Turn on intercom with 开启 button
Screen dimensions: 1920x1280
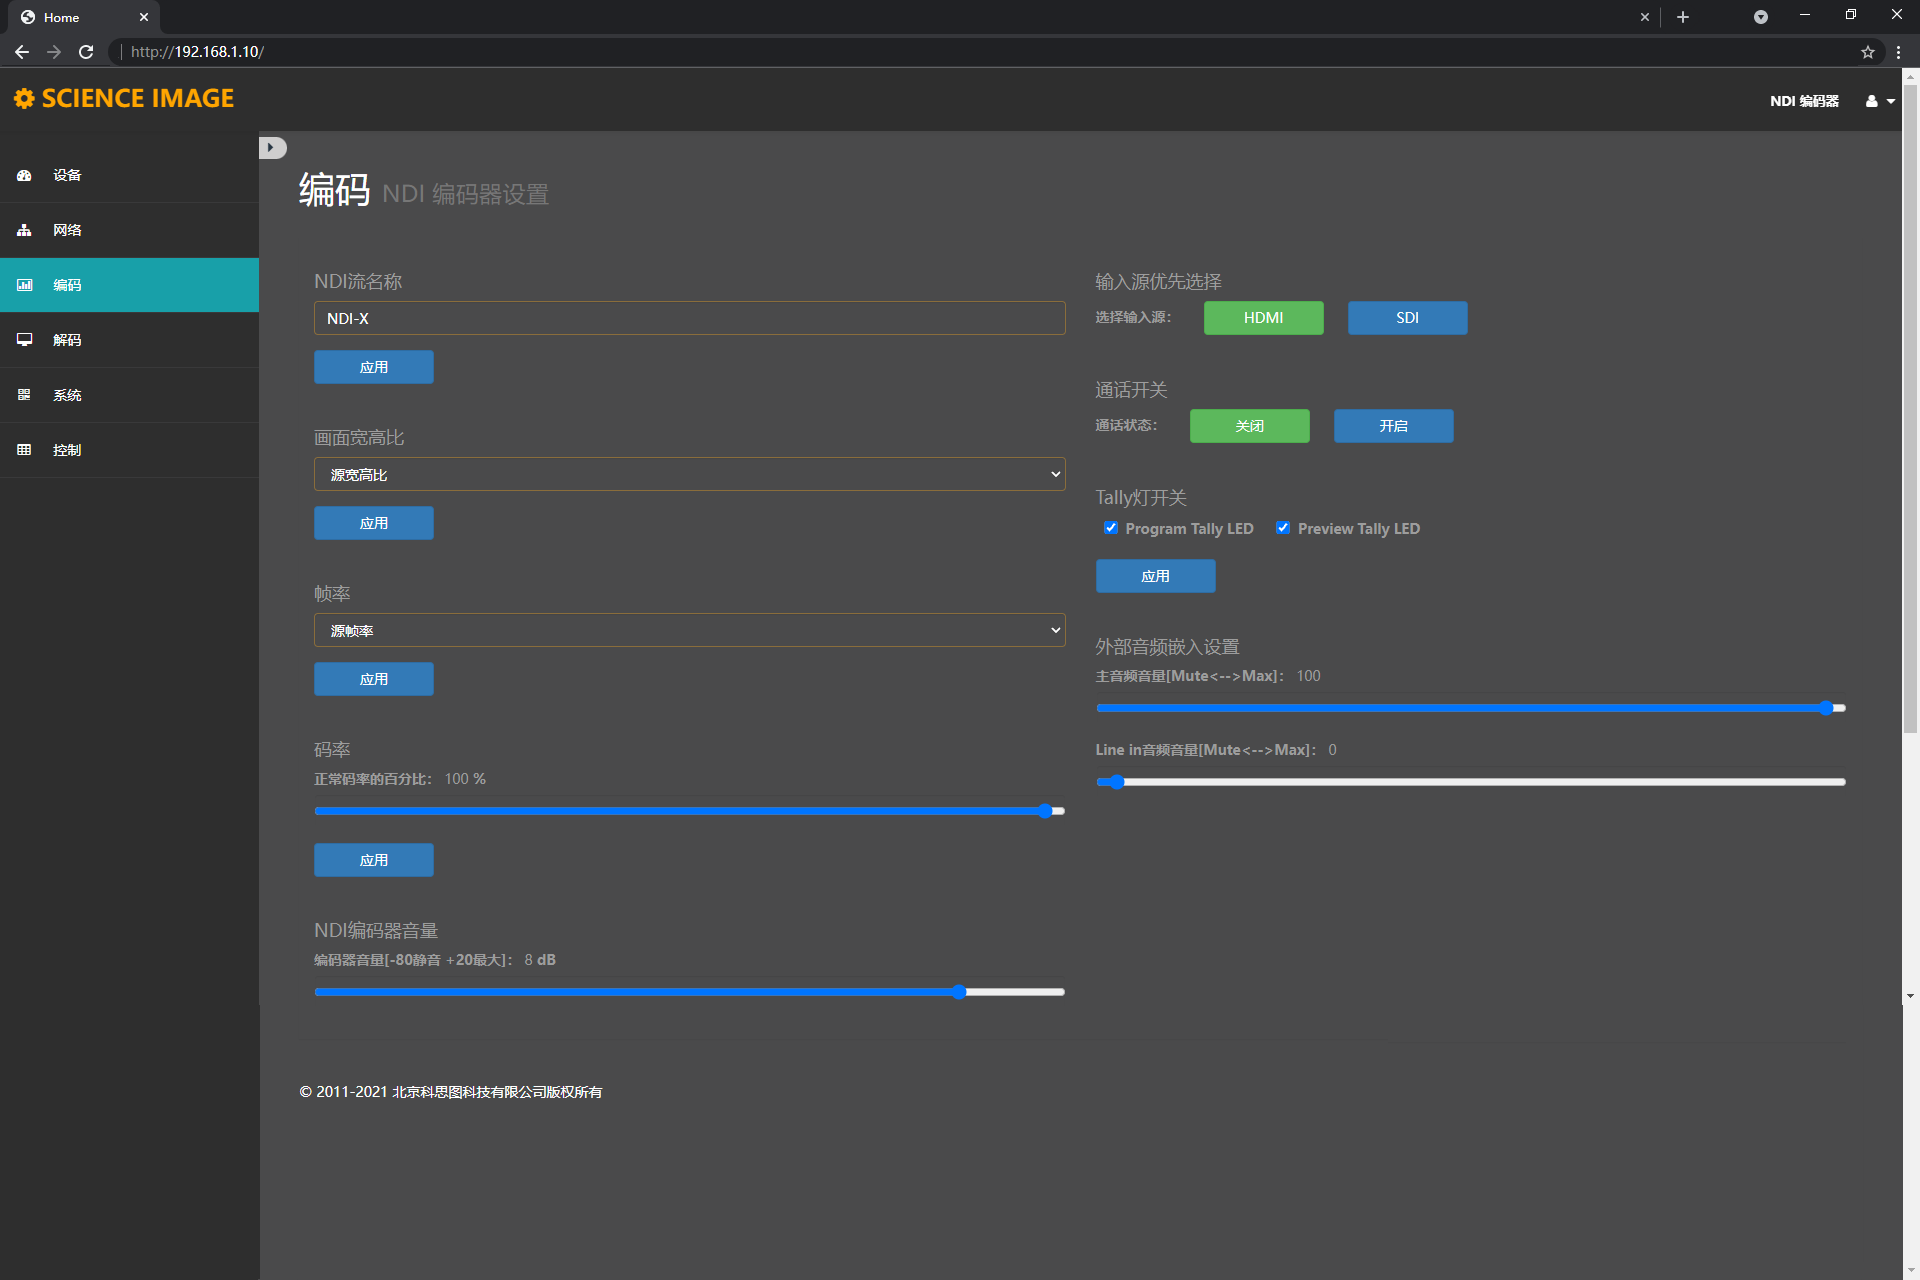[1393, 426]
